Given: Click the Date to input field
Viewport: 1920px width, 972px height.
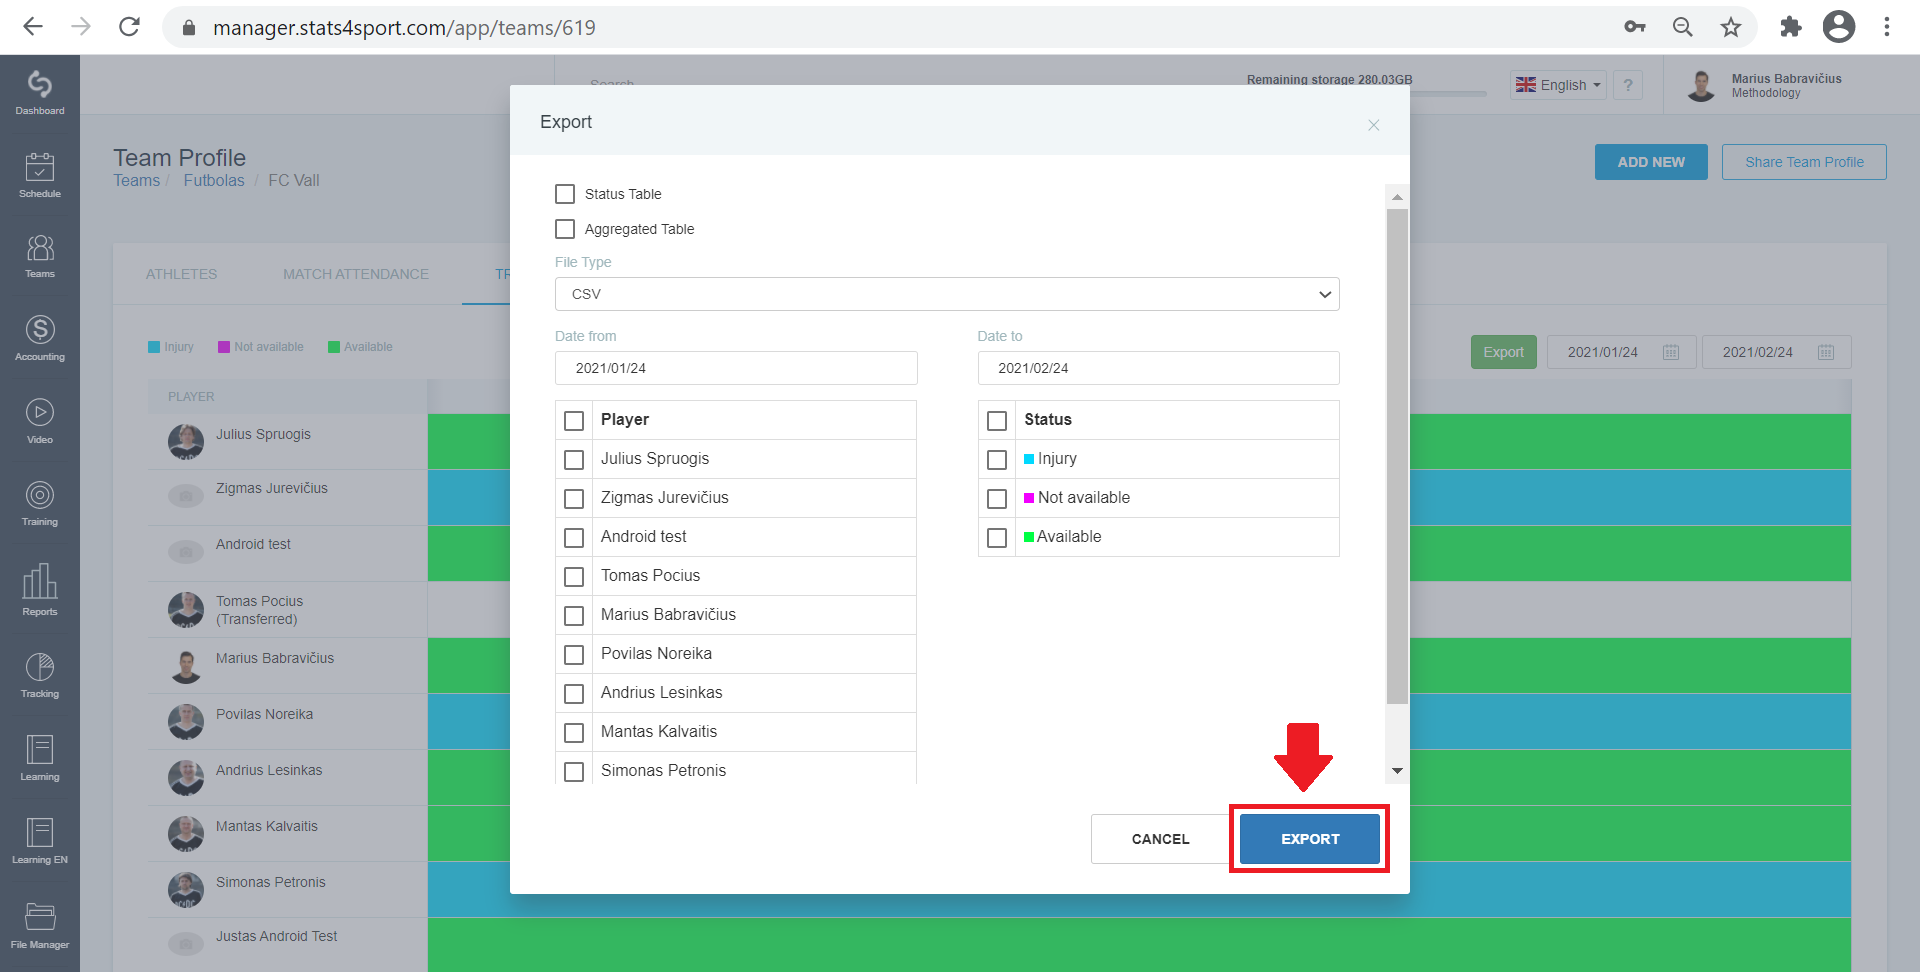Looking at the screenshot, I should coord(1158,368).
